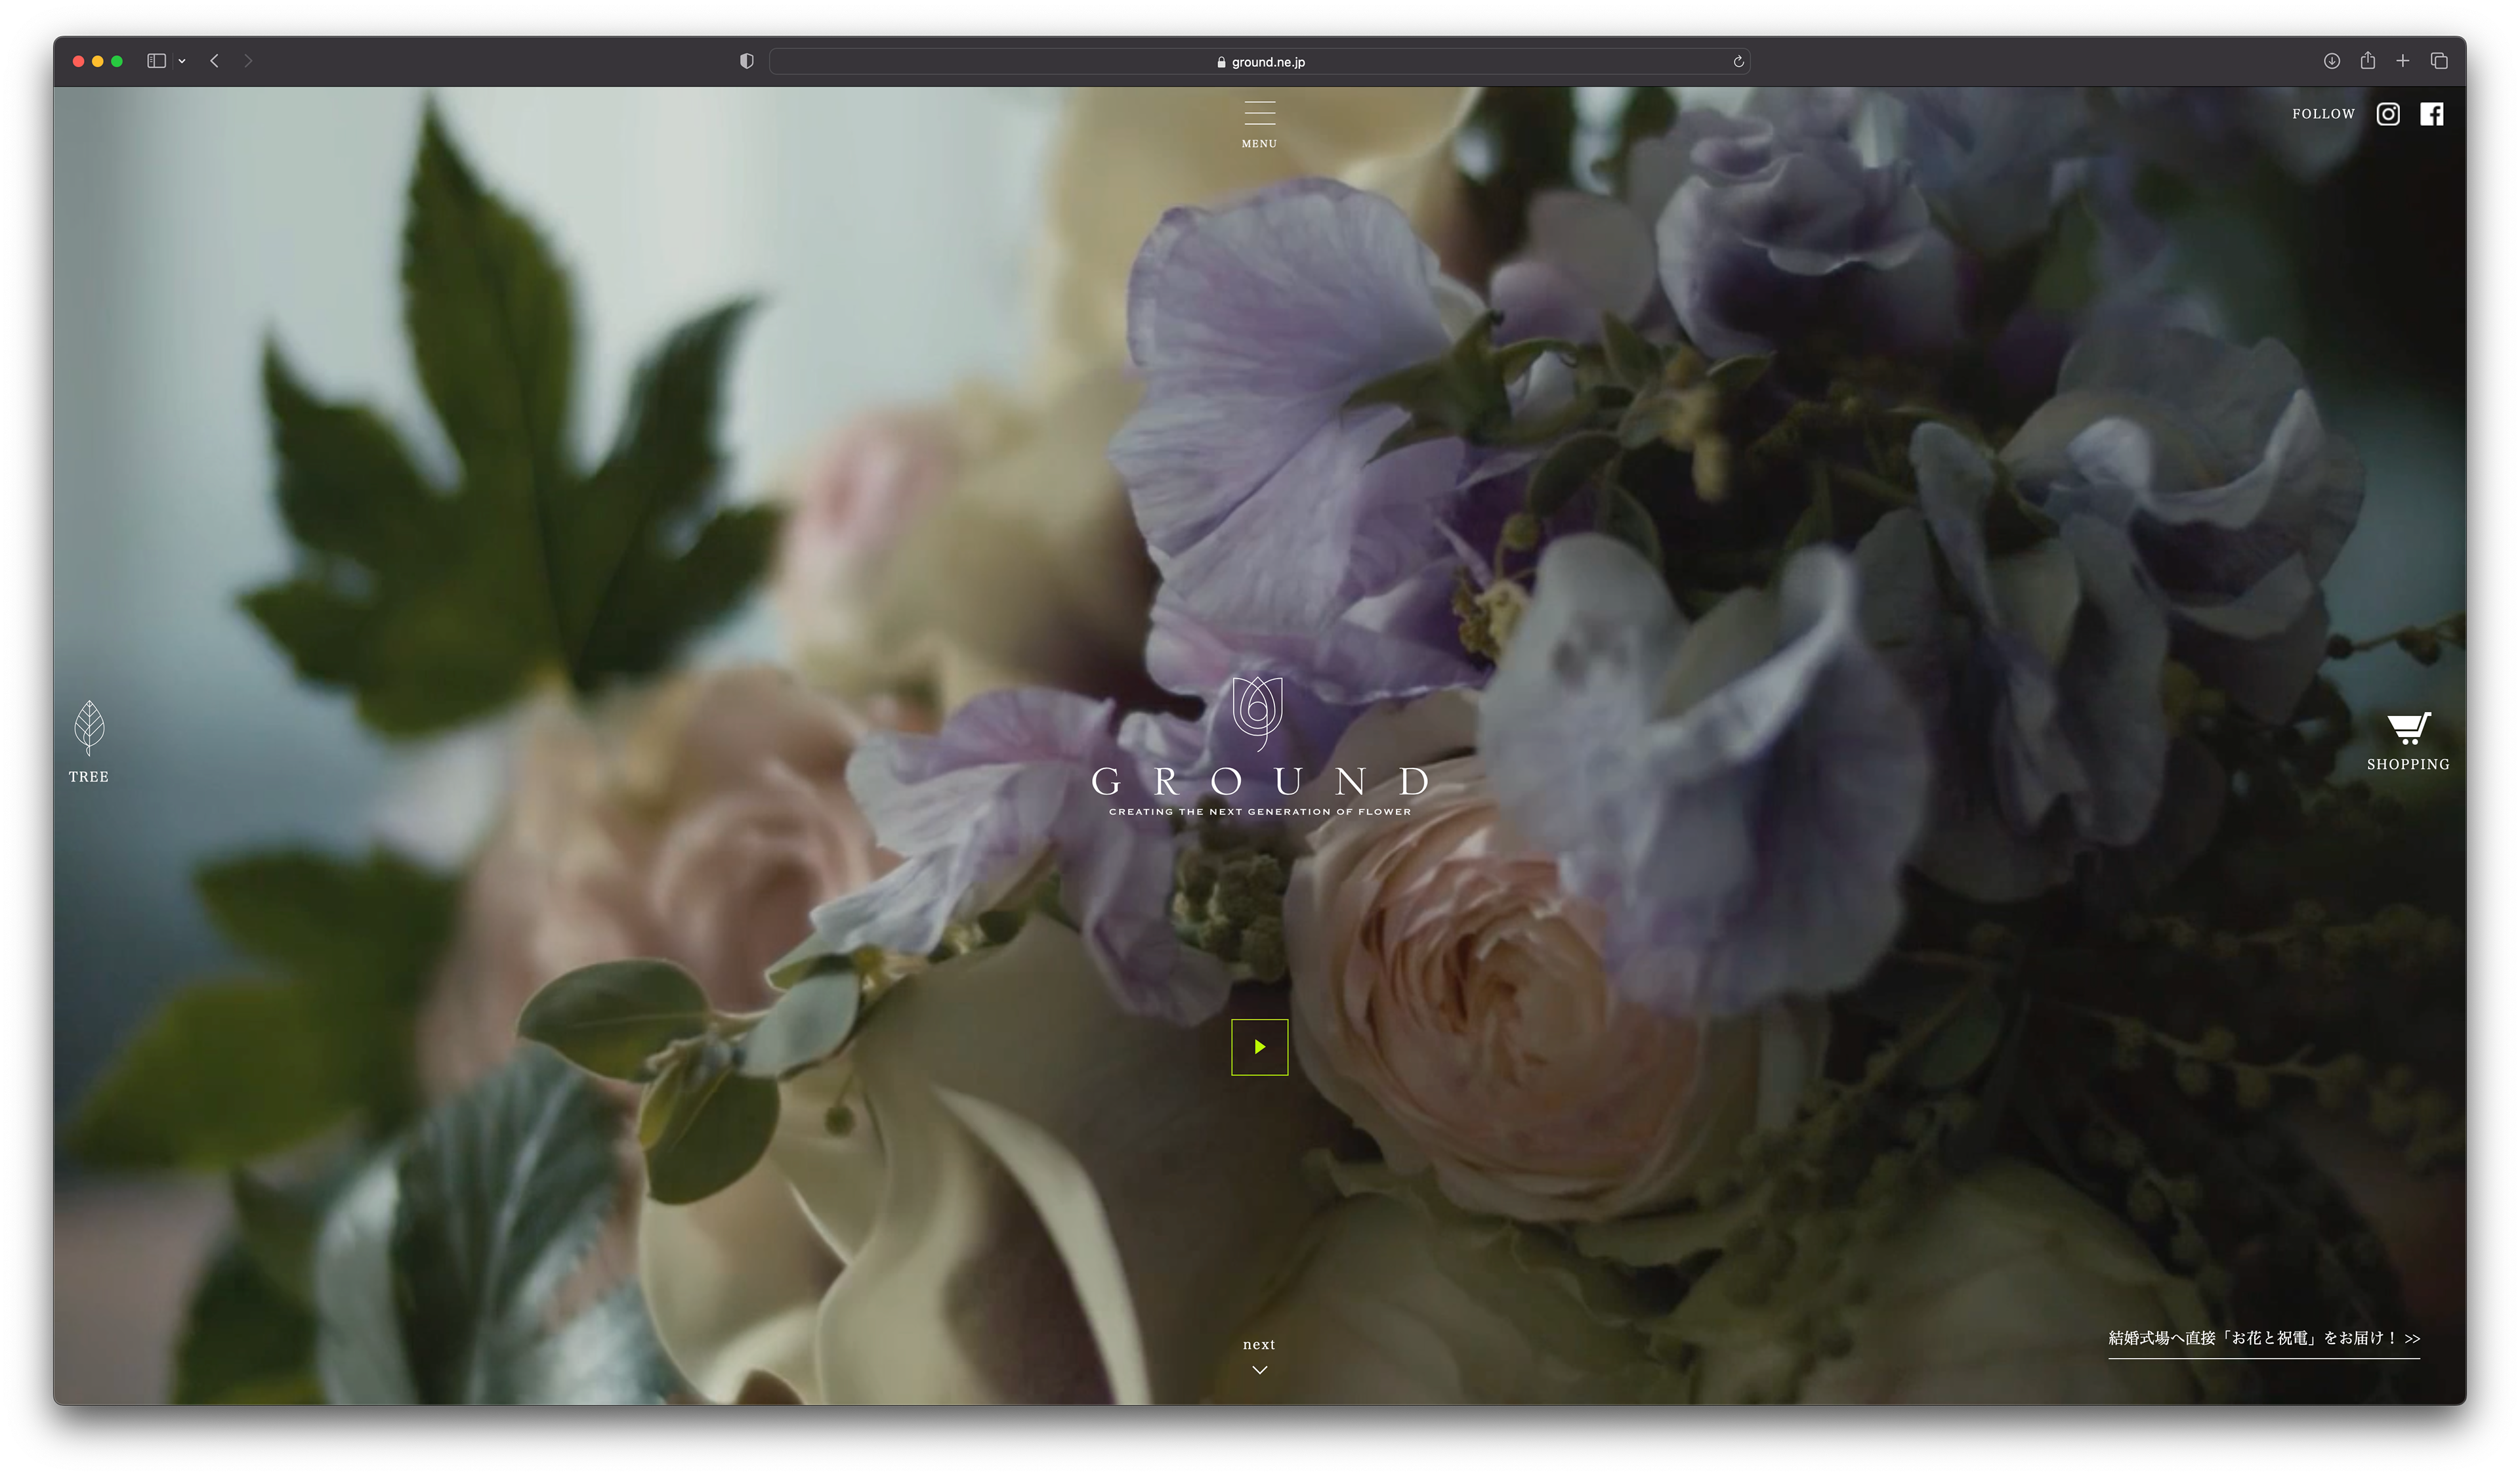The image size is (2520, 1476).
Task: Open the Facebook icon link
Action: [2431, 114]
